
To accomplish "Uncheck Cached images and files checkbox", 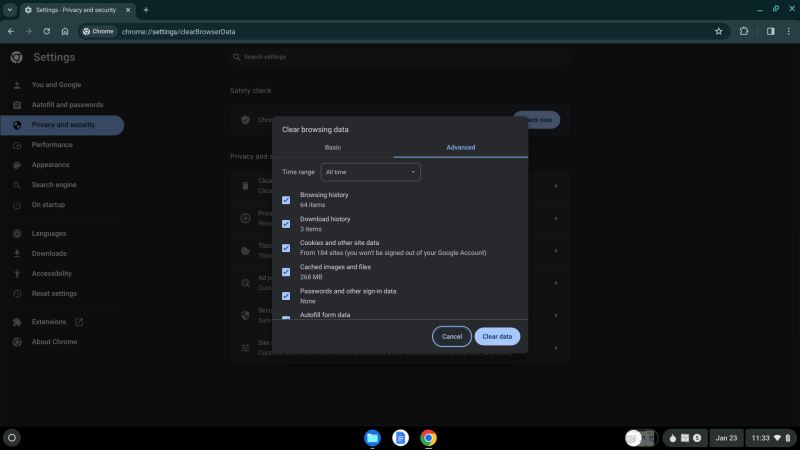I will [x=286, y=272].
